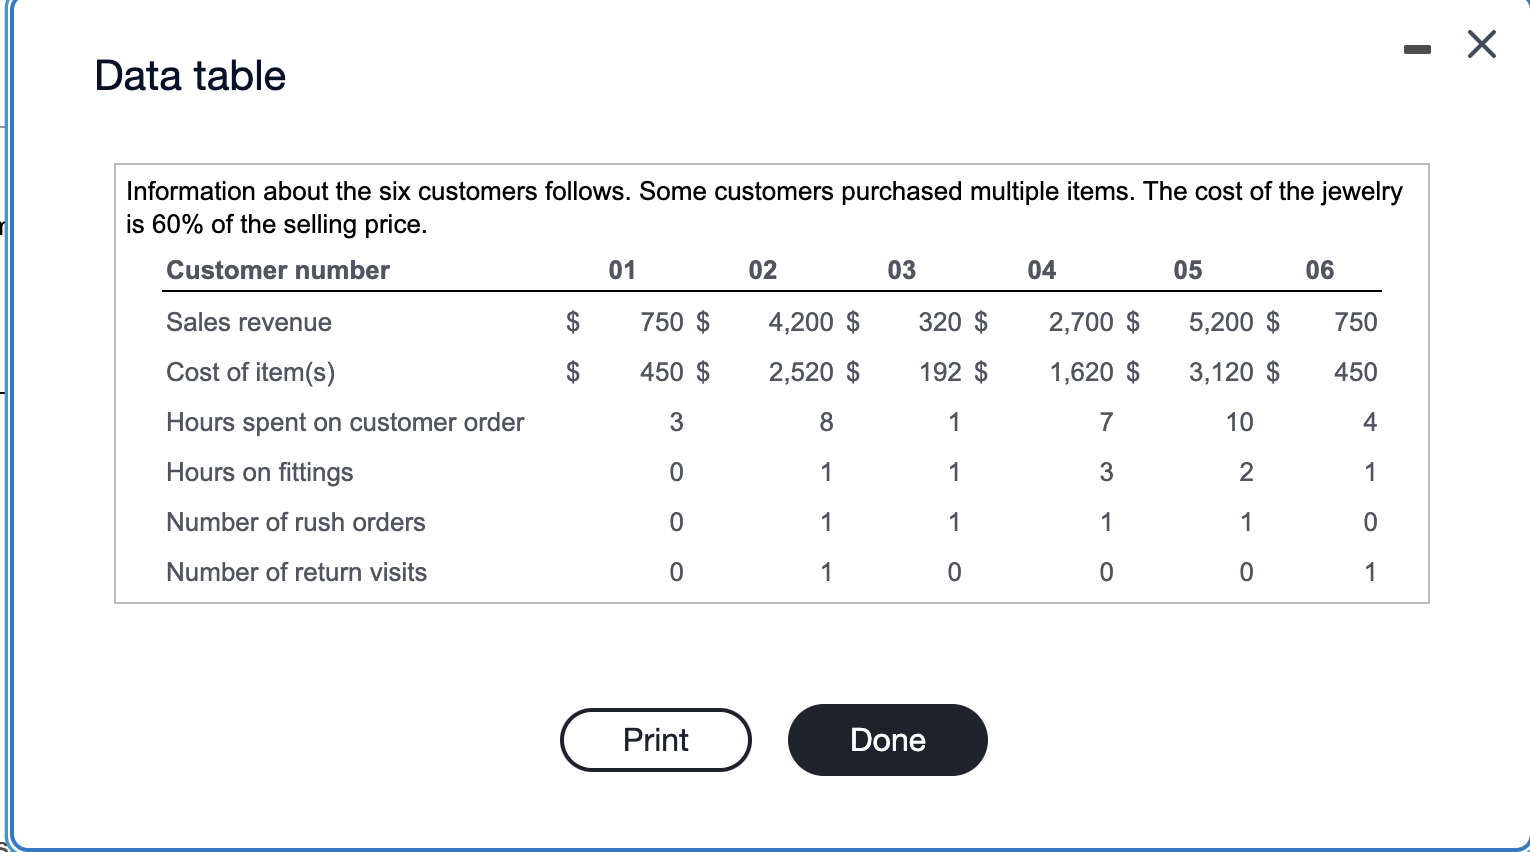Click the 192 cost value for customer 03
This screenshot has height=852, width=1530.
(x=938, y=372)
